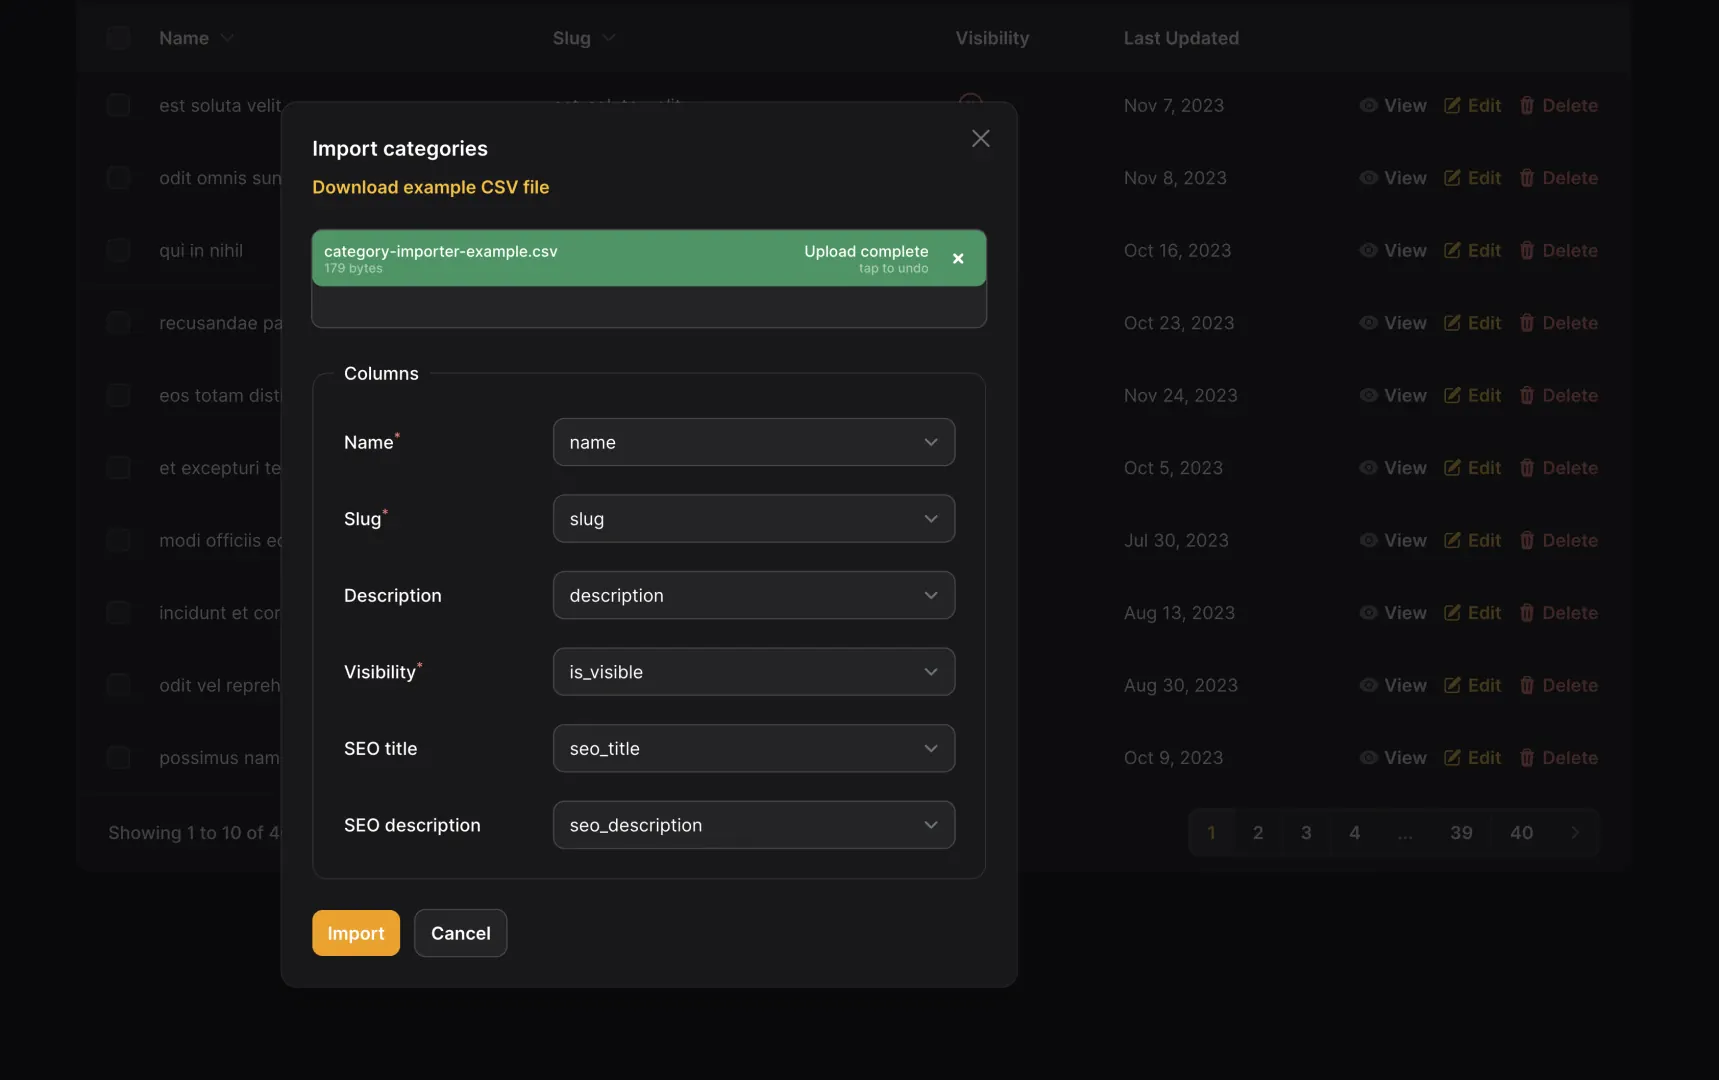Delete the category updated Oct 9, 2023

click(x=1558, y=757)
